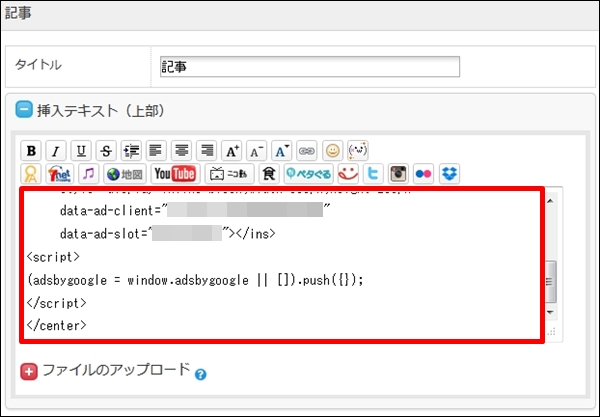Screen dimensions: 600x417
Task: Click the '</script>' line
Action: coord(57,303)
